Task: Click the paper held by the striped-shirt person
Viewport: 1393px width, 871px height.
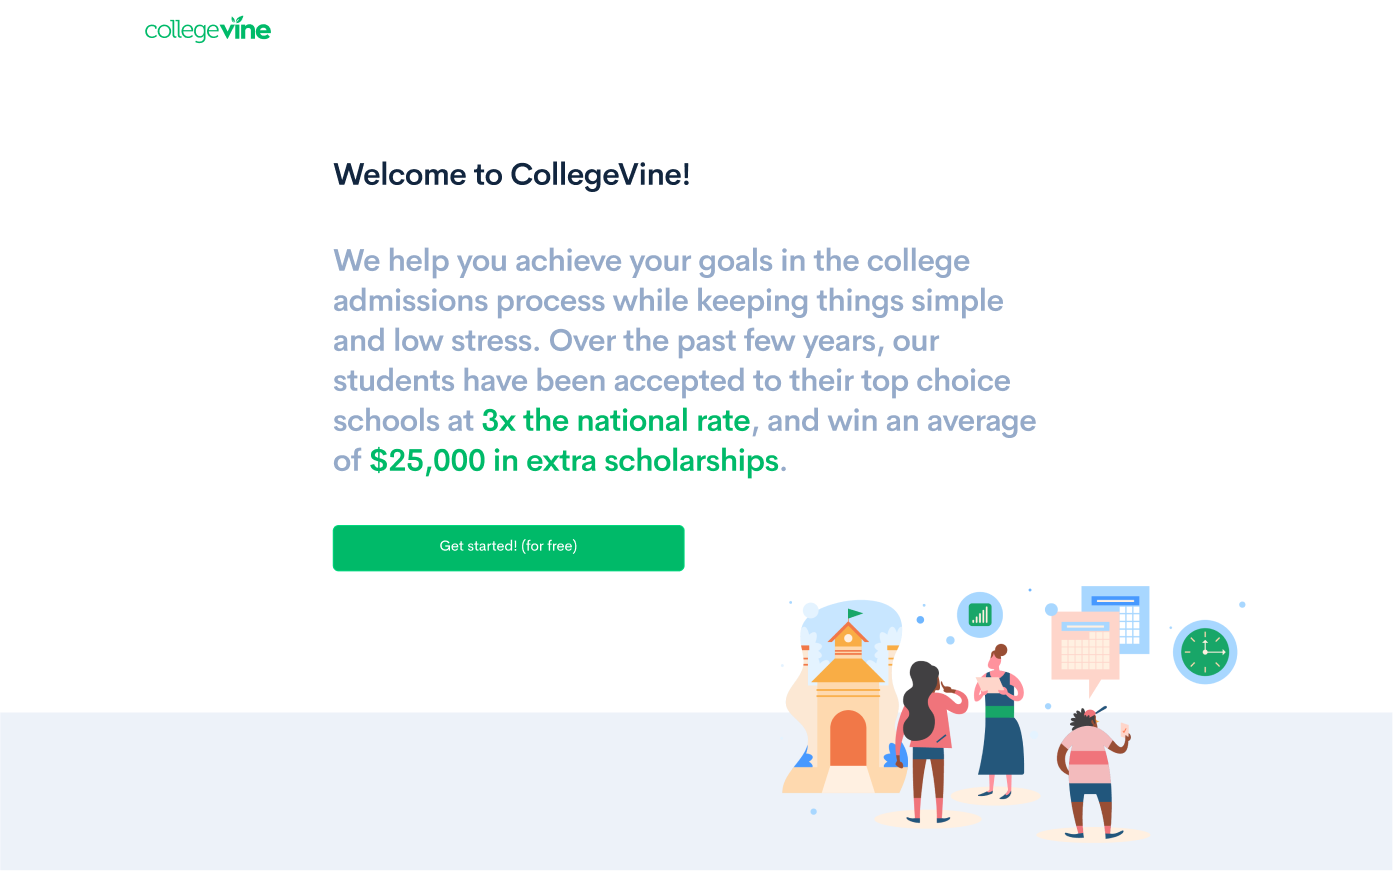Action: (1125, 729)
